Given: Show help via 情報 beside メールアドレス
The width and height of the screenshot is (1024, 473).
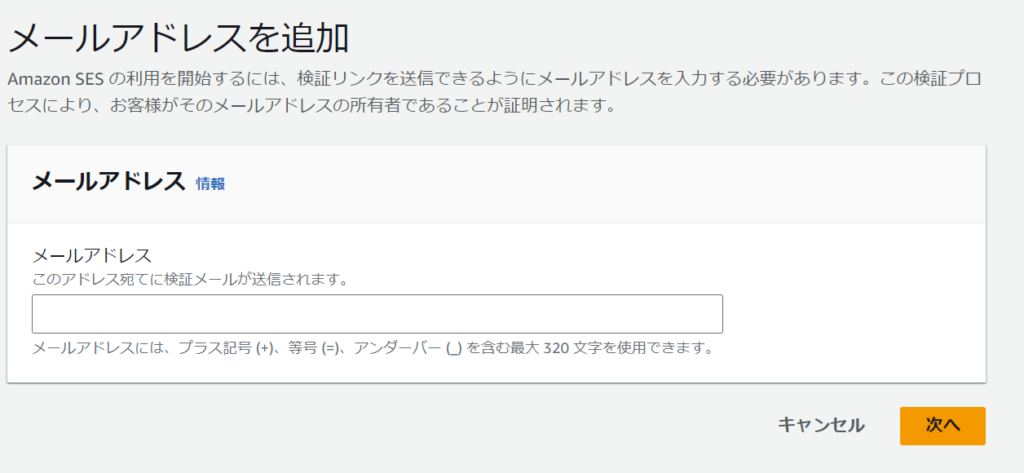Looking at the screenshot, I should coord(210,184).
